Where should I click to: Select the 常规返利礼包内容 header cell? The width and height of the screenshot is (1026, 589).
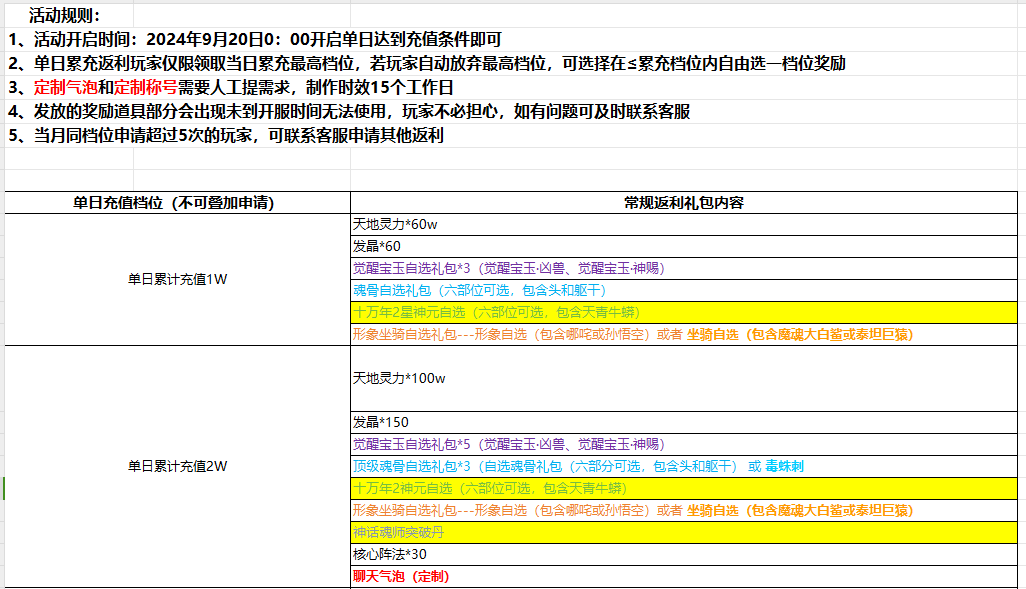click(x=683, y=202)
